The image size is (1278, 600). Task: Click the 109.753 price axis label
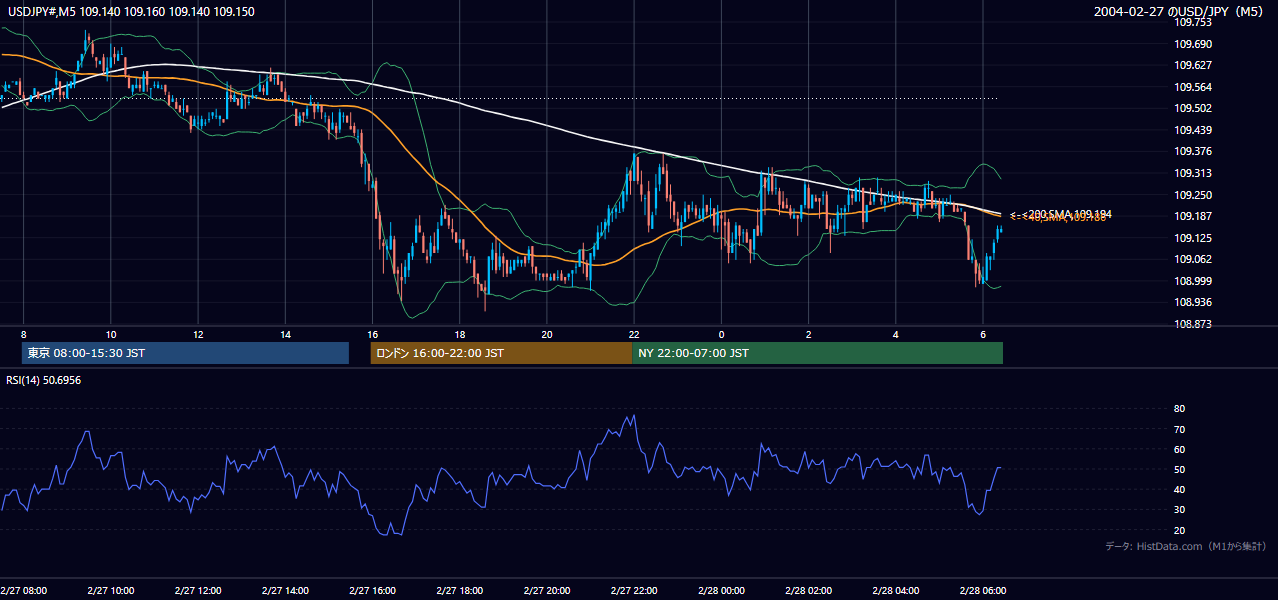(x=1193, y=22)
